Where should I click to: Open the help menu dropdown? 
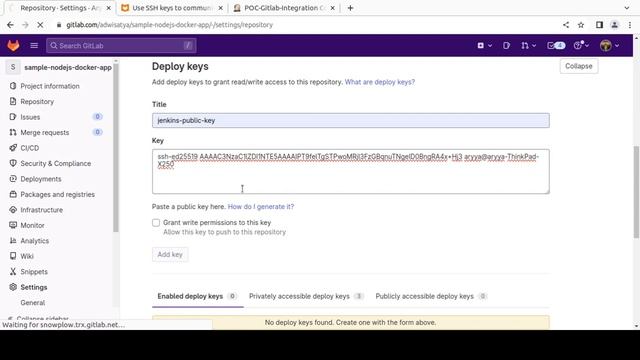[x=581, y=45]
